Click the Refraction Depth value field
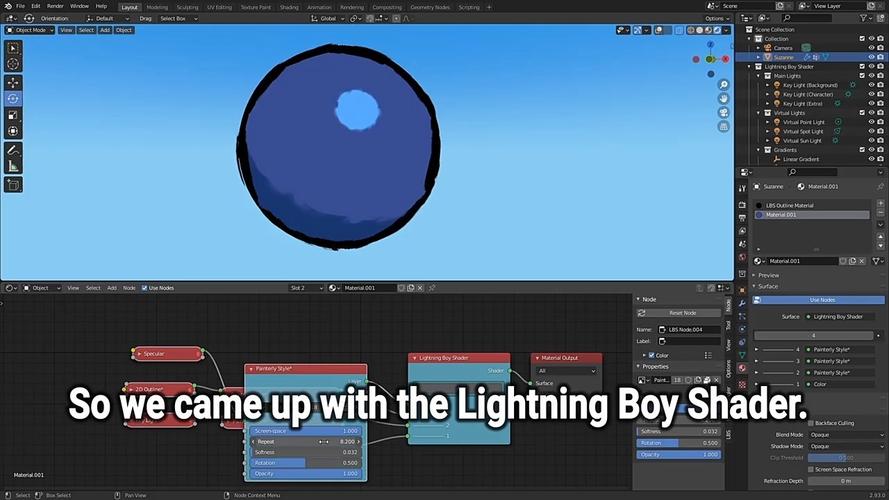 click(x=846, y=481)
